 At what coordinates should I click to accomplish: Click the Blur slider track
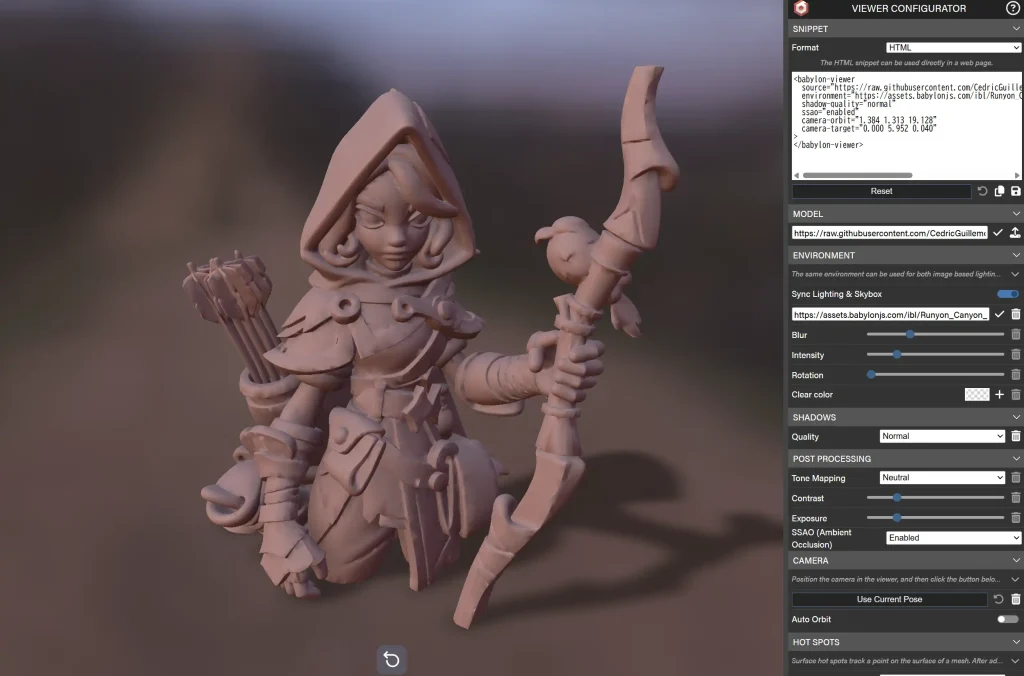(935, 334)
